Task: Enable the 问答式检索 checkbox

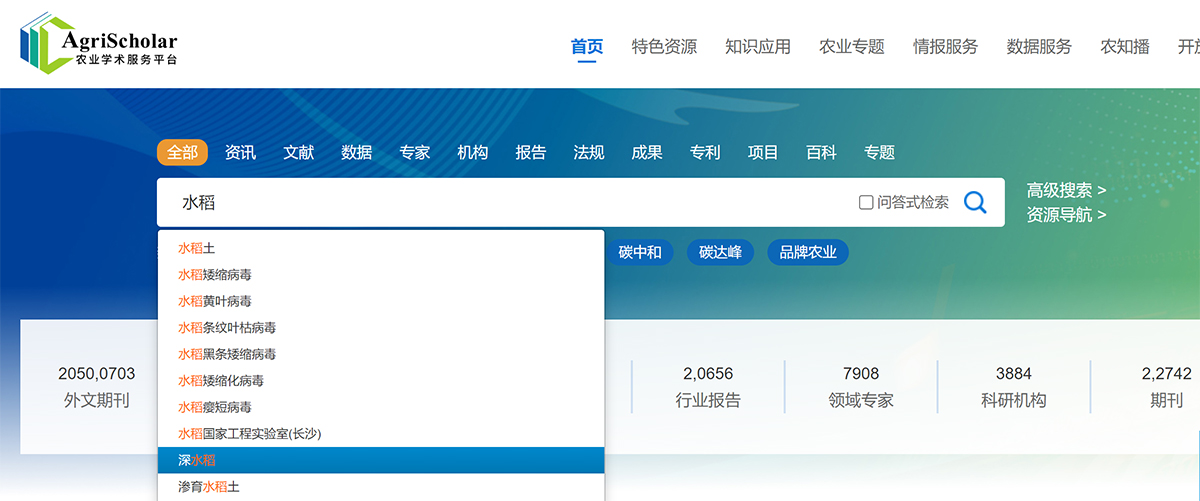Action: pos(866,203)
